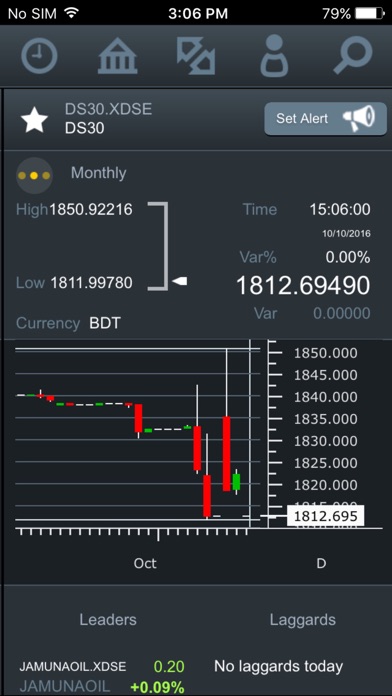Tap the magnifying glass search icon
Viewport: 392px width, 696px height.
point(352,56)
